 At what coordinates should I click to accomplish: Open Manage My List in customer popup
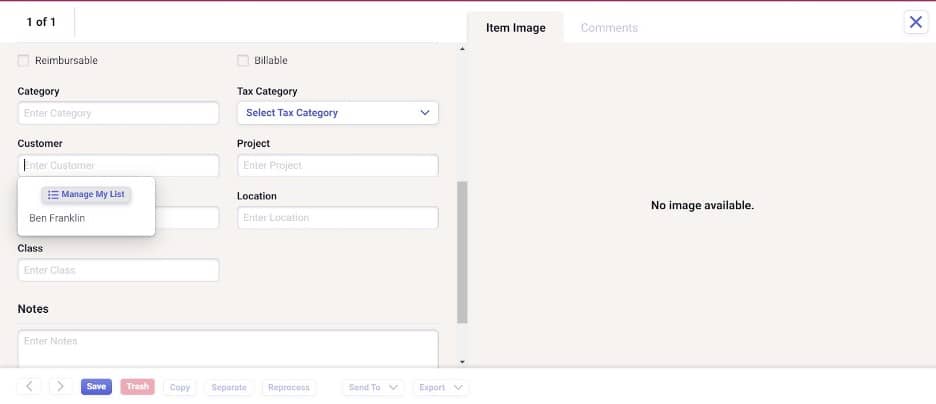pyautogui.click(x=86, y=194)
